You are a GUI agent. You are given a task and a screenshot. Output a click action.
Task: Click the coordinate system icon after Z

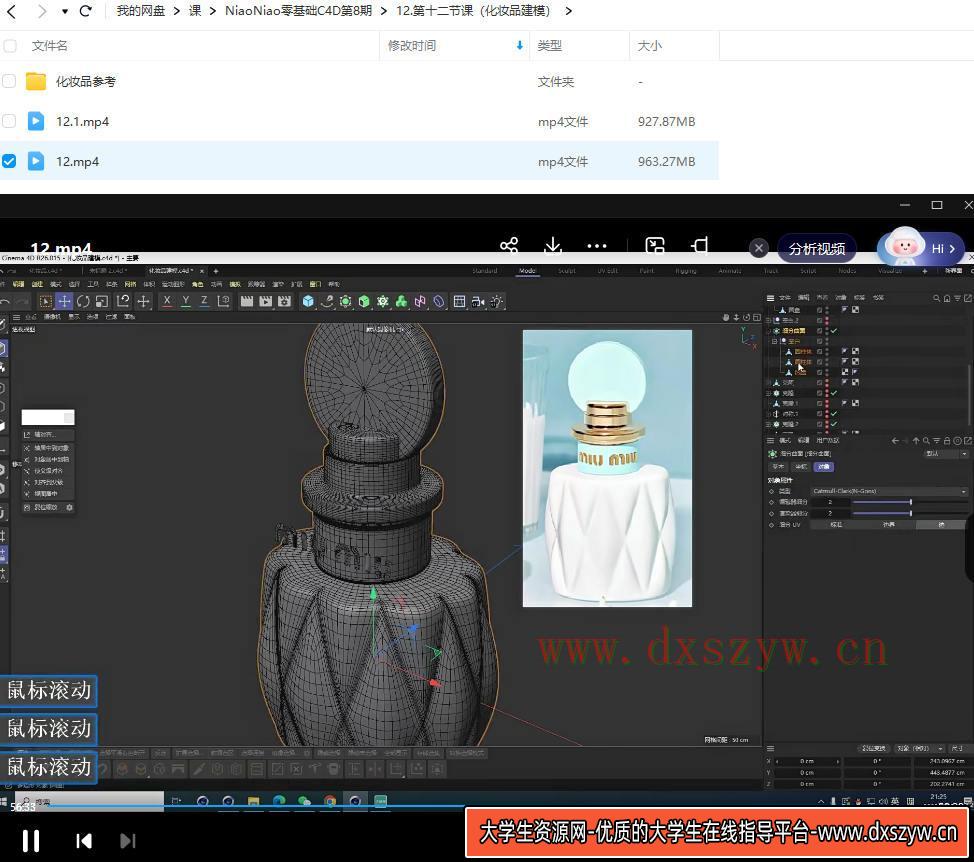point(224,302)
